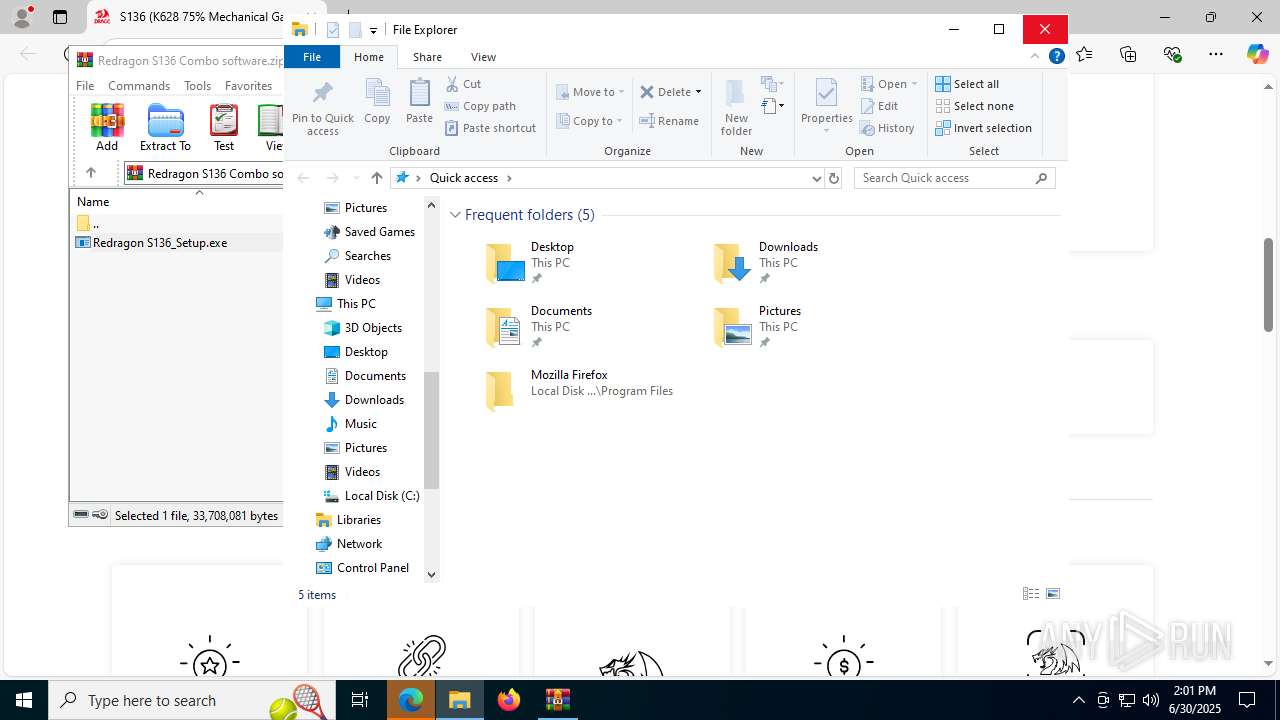Click History in Open group
The image size is (1280, 720).
tap(887, 128)
